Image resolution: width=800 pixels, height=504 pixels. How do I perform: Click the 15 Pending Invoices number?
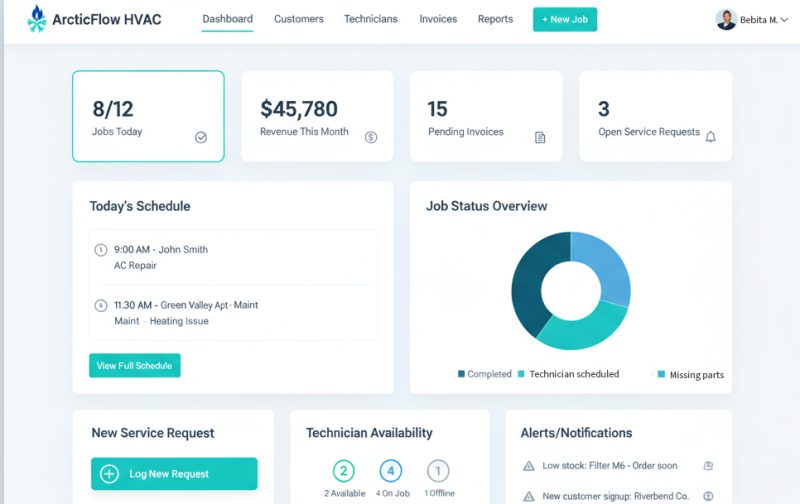pos(437,109)
